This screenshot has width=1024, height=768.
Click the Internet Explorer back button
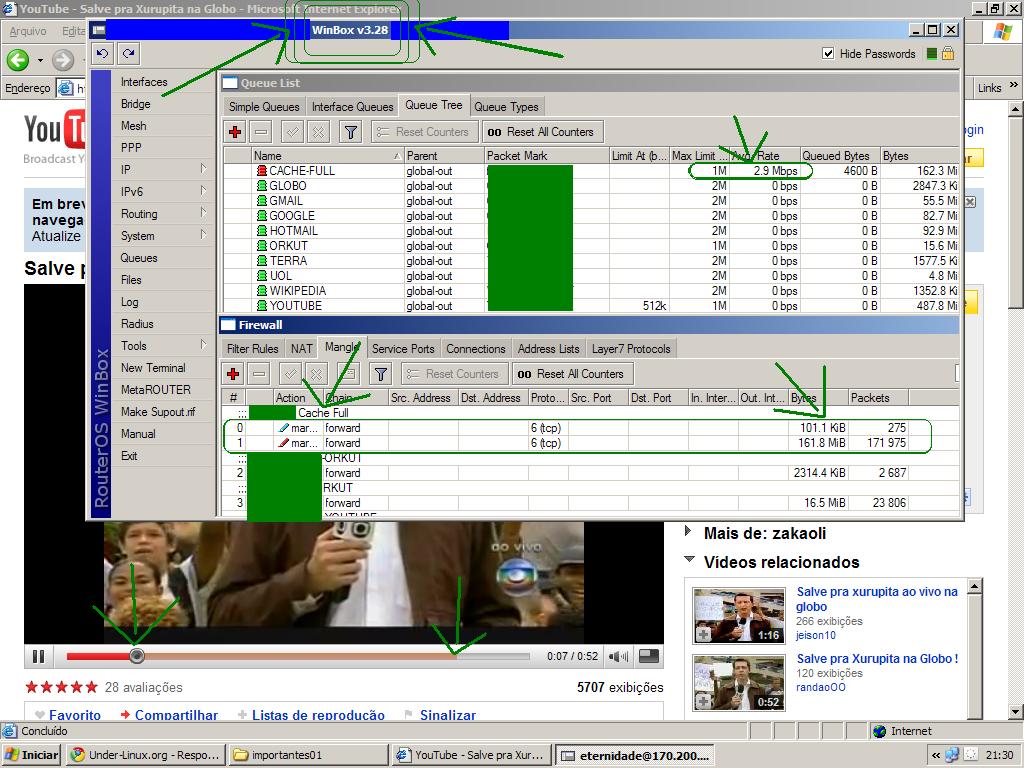pos(18,60)
